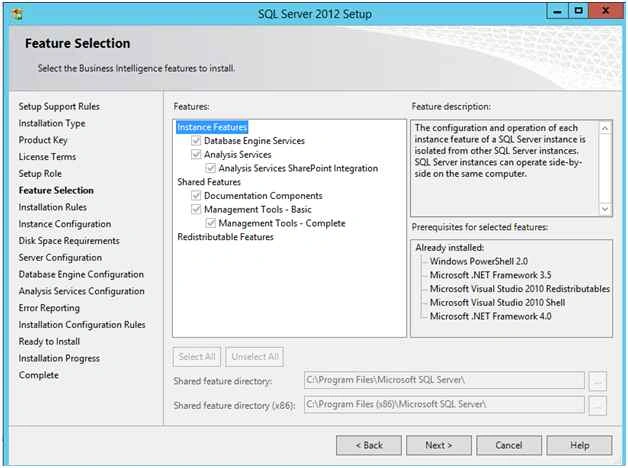Select the Server Configuration step
This screenshot has height=468, width=628.
point(60,258)
